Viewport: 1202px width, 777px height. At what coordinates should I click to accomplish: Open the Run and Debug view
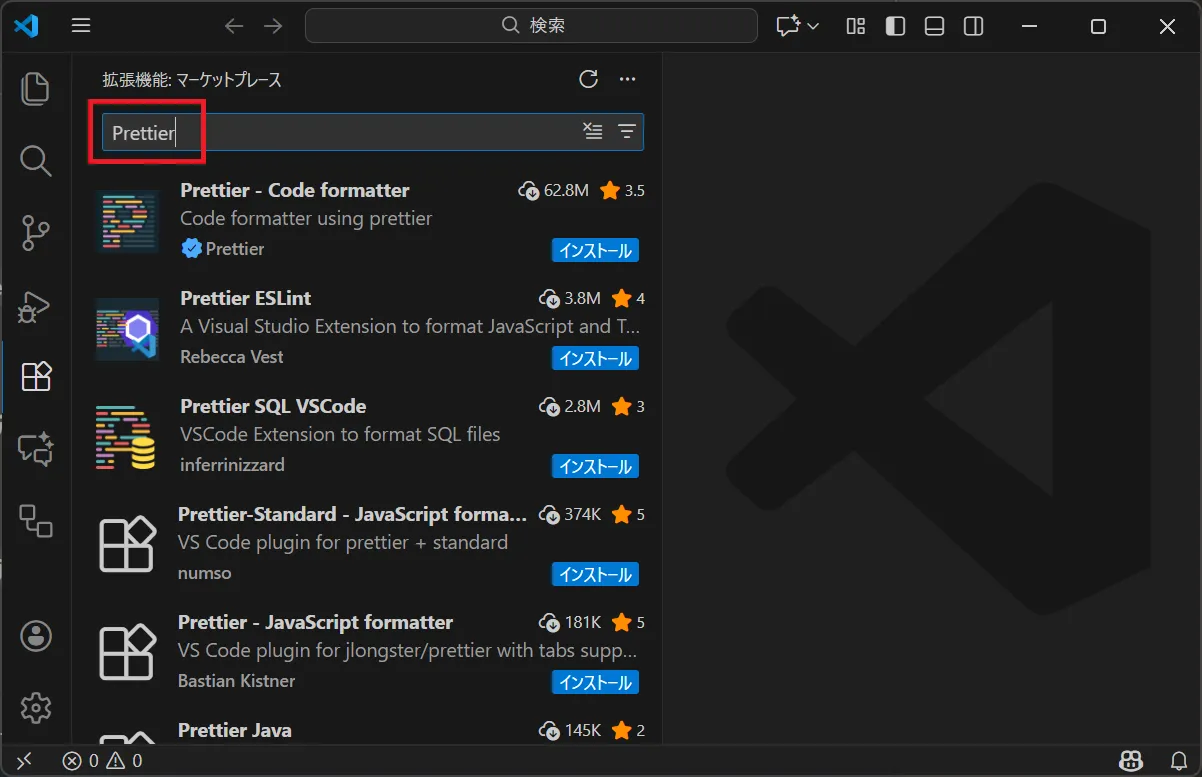(x=36, y=306)
